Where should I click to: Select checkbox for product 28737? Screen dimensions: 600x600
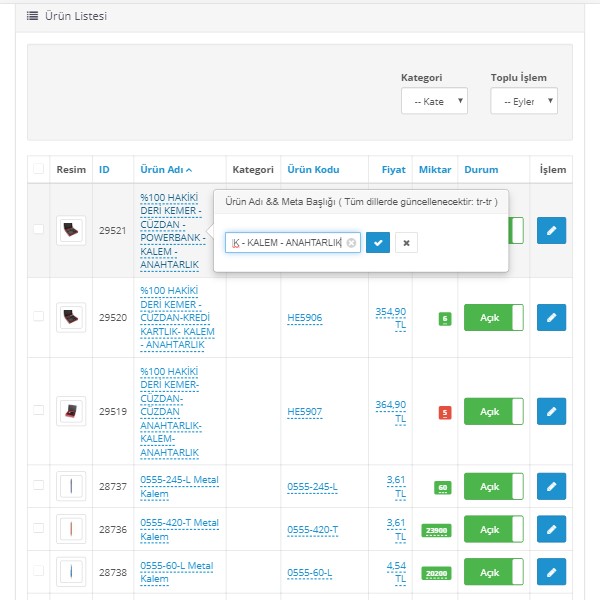pyautogui.click(x=38, y=486)
